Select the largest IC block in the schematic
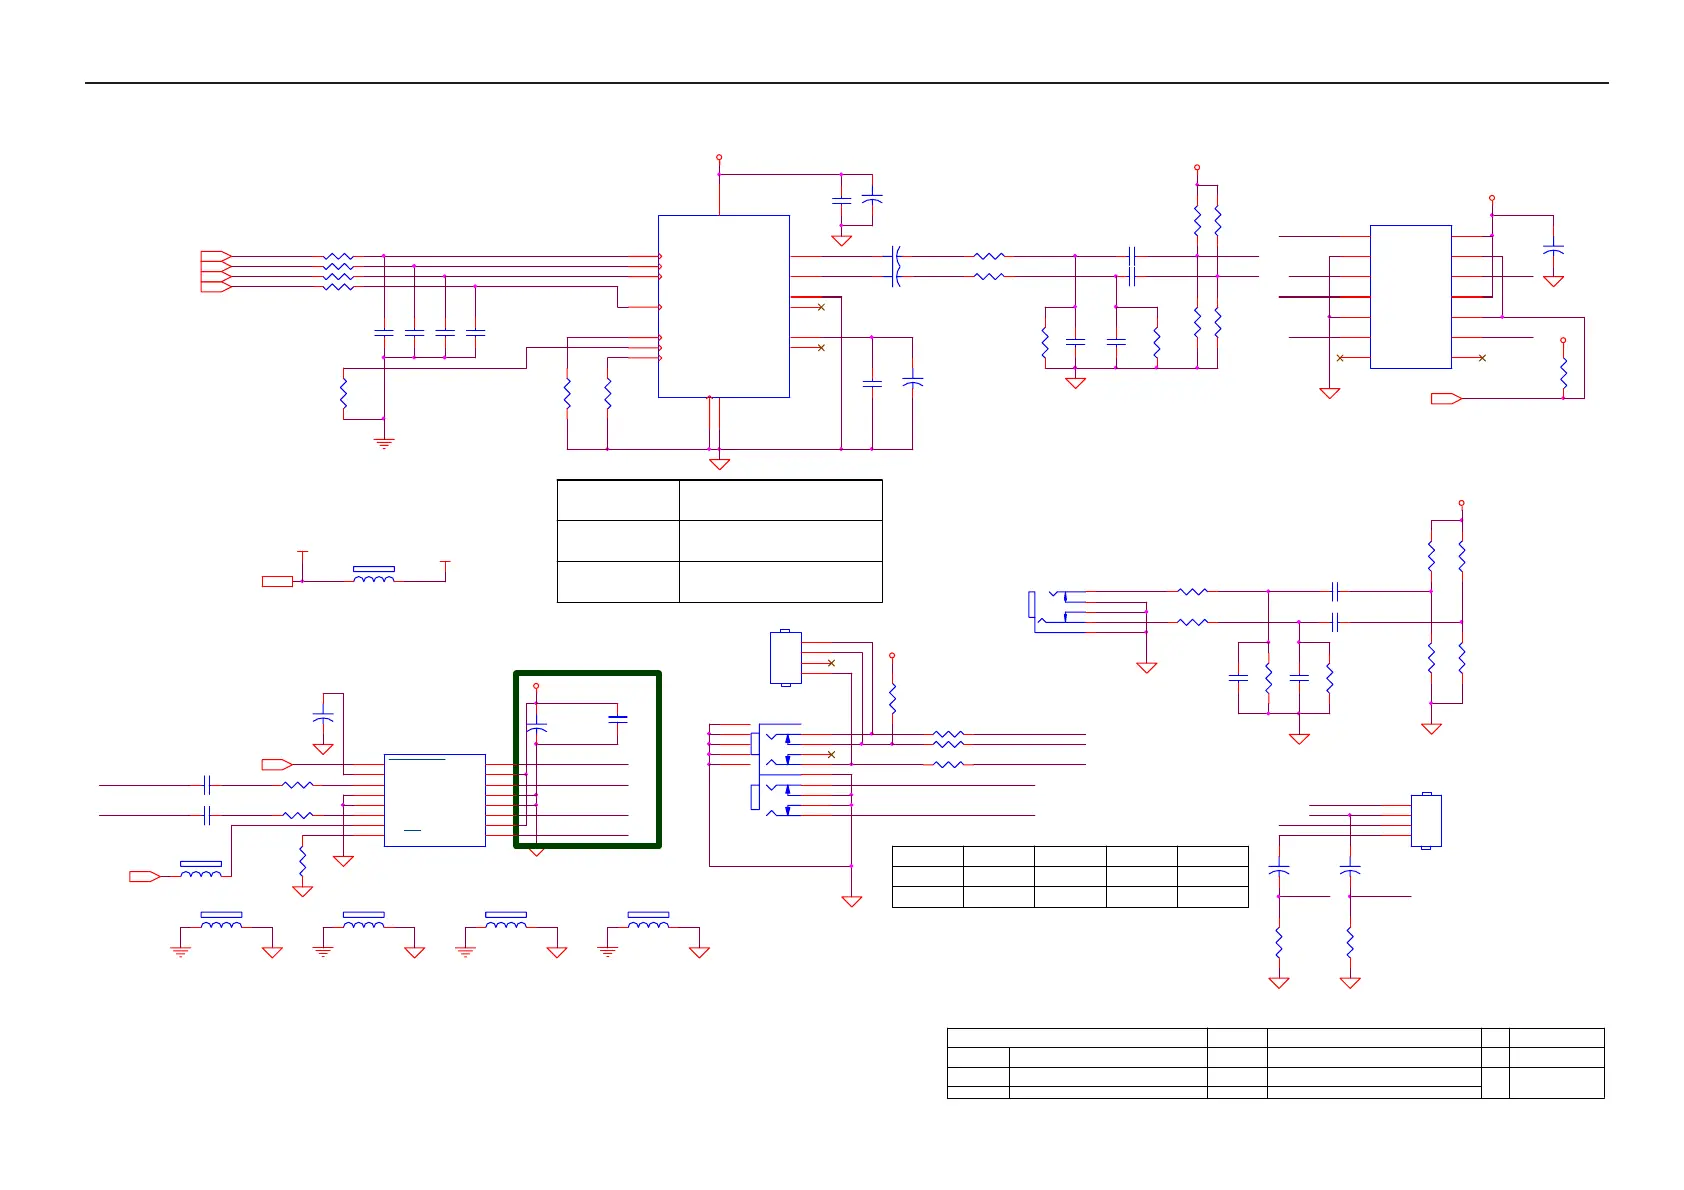Image resolution: width=1684 pixels, height=1190 pixels. [x=723, y=306]
